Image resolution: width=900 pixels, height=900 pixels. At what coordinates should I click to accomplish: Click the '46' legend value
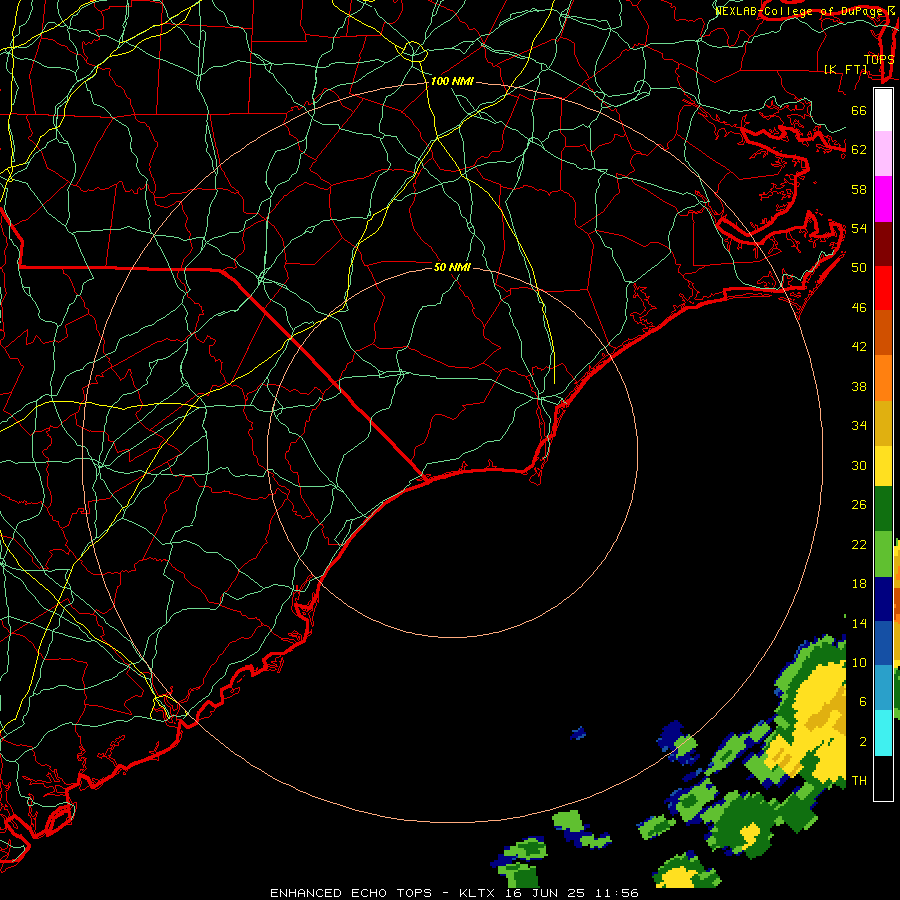pyautogui.click(x=859, y=308)
